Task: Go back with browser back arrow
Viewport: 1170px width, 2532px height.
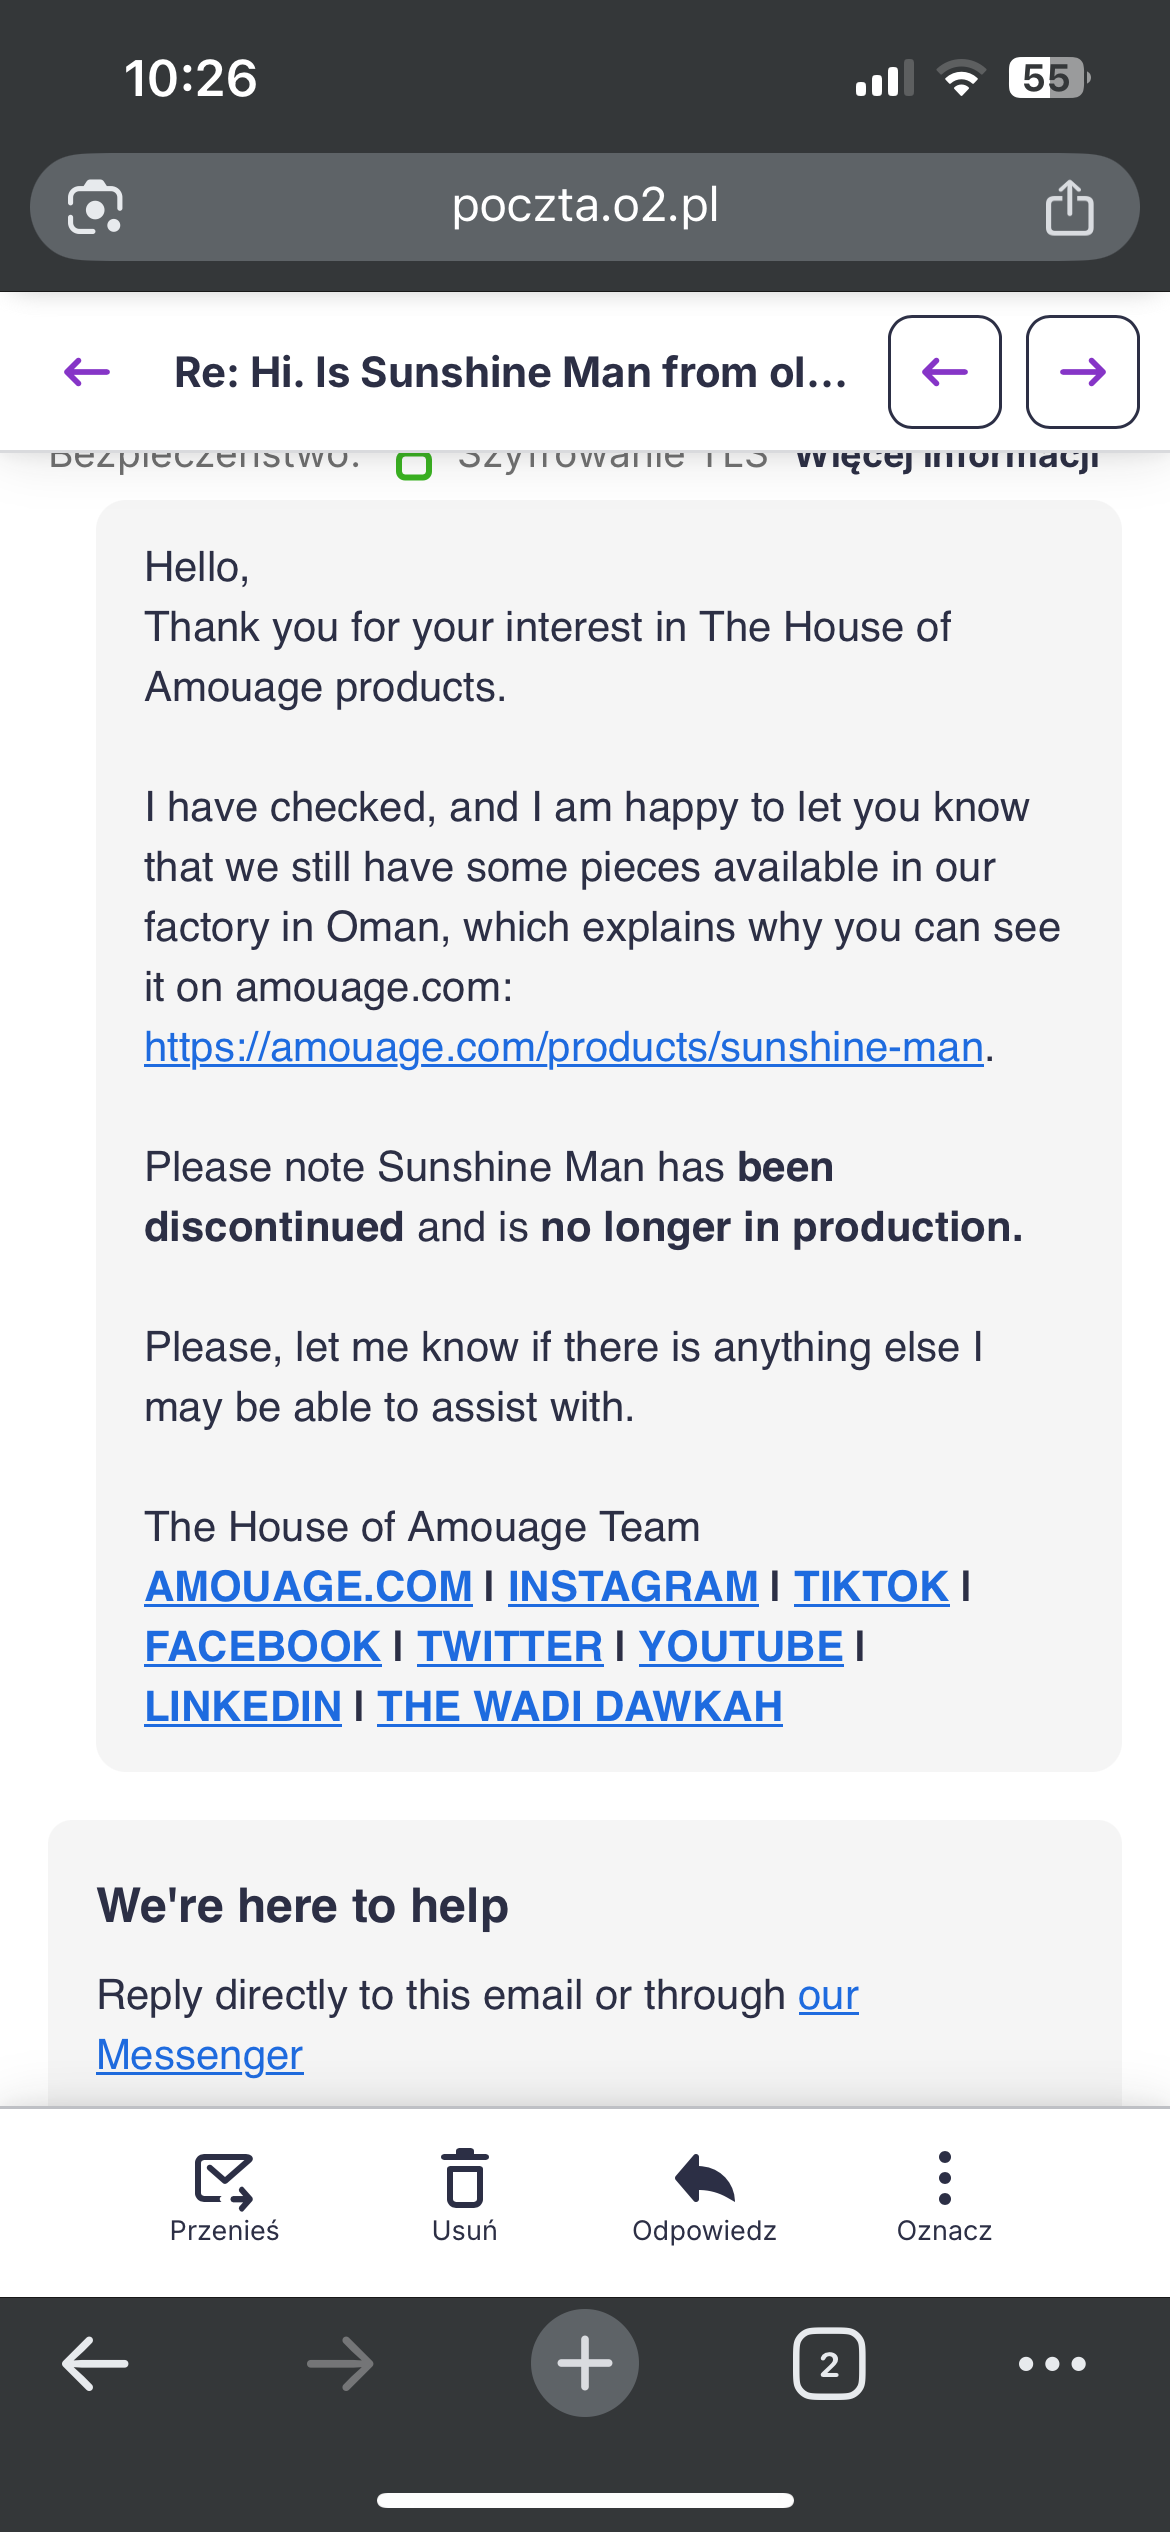Action: click(95, 2364)
